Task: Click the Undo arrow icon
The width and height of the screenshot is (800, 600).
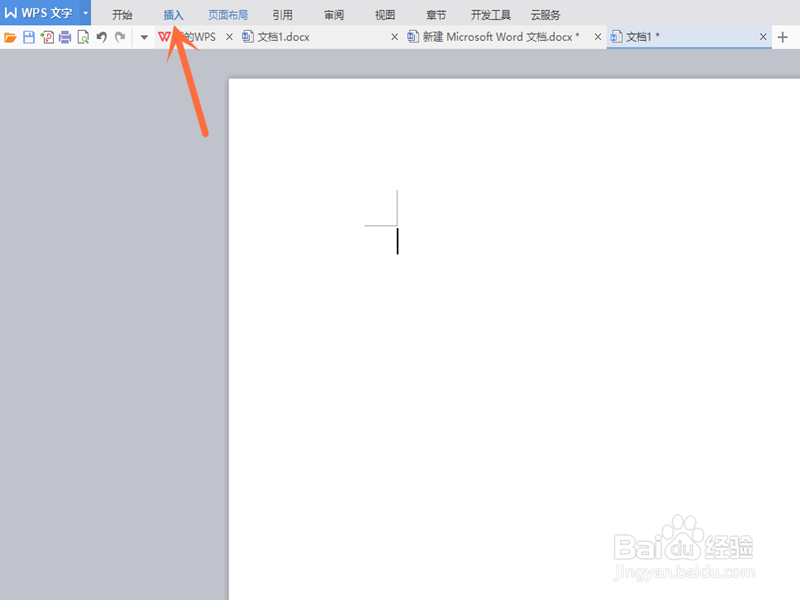Action: (x=102, y=37)
